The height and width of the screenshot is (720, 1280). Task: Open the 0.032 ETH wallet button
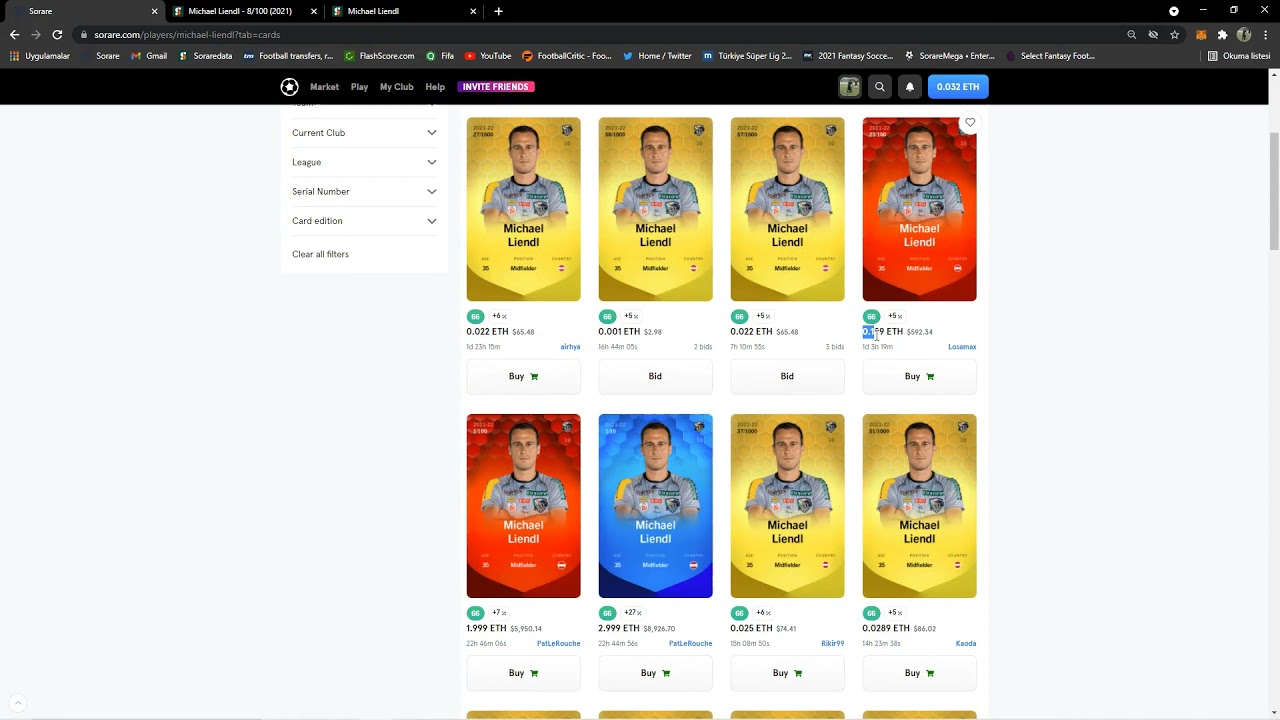958,87
